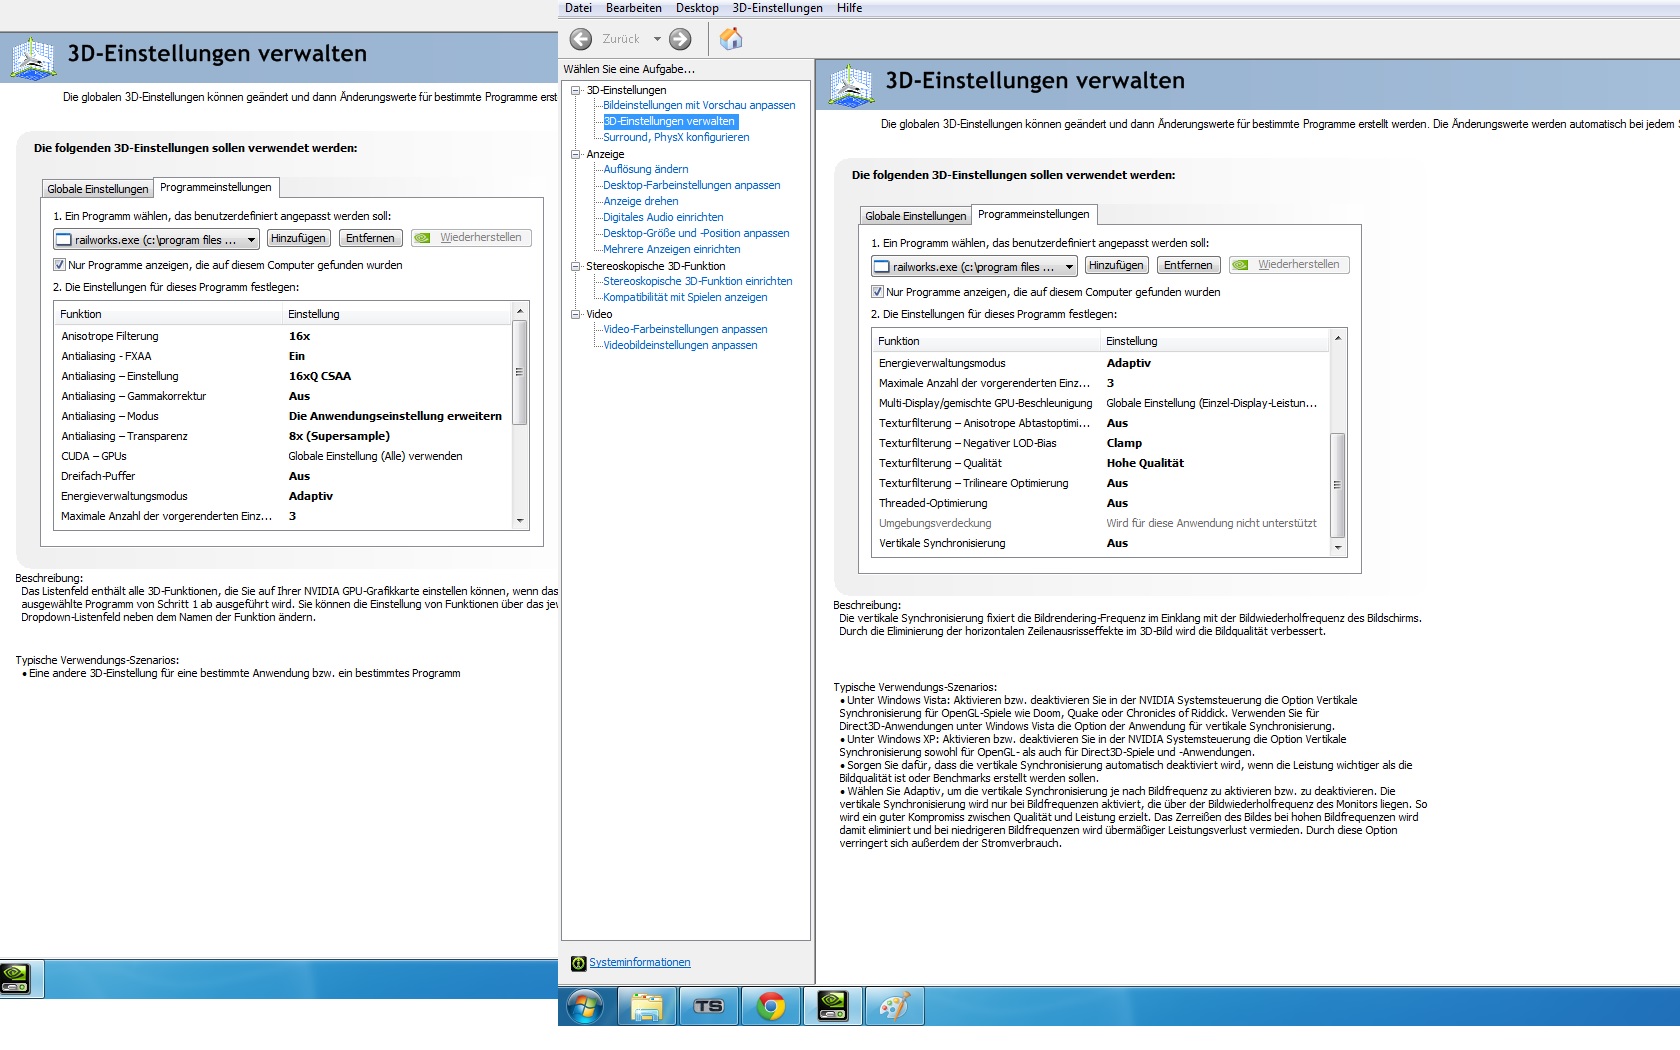Collapse the Anzeige tree node

coord(576,154)
